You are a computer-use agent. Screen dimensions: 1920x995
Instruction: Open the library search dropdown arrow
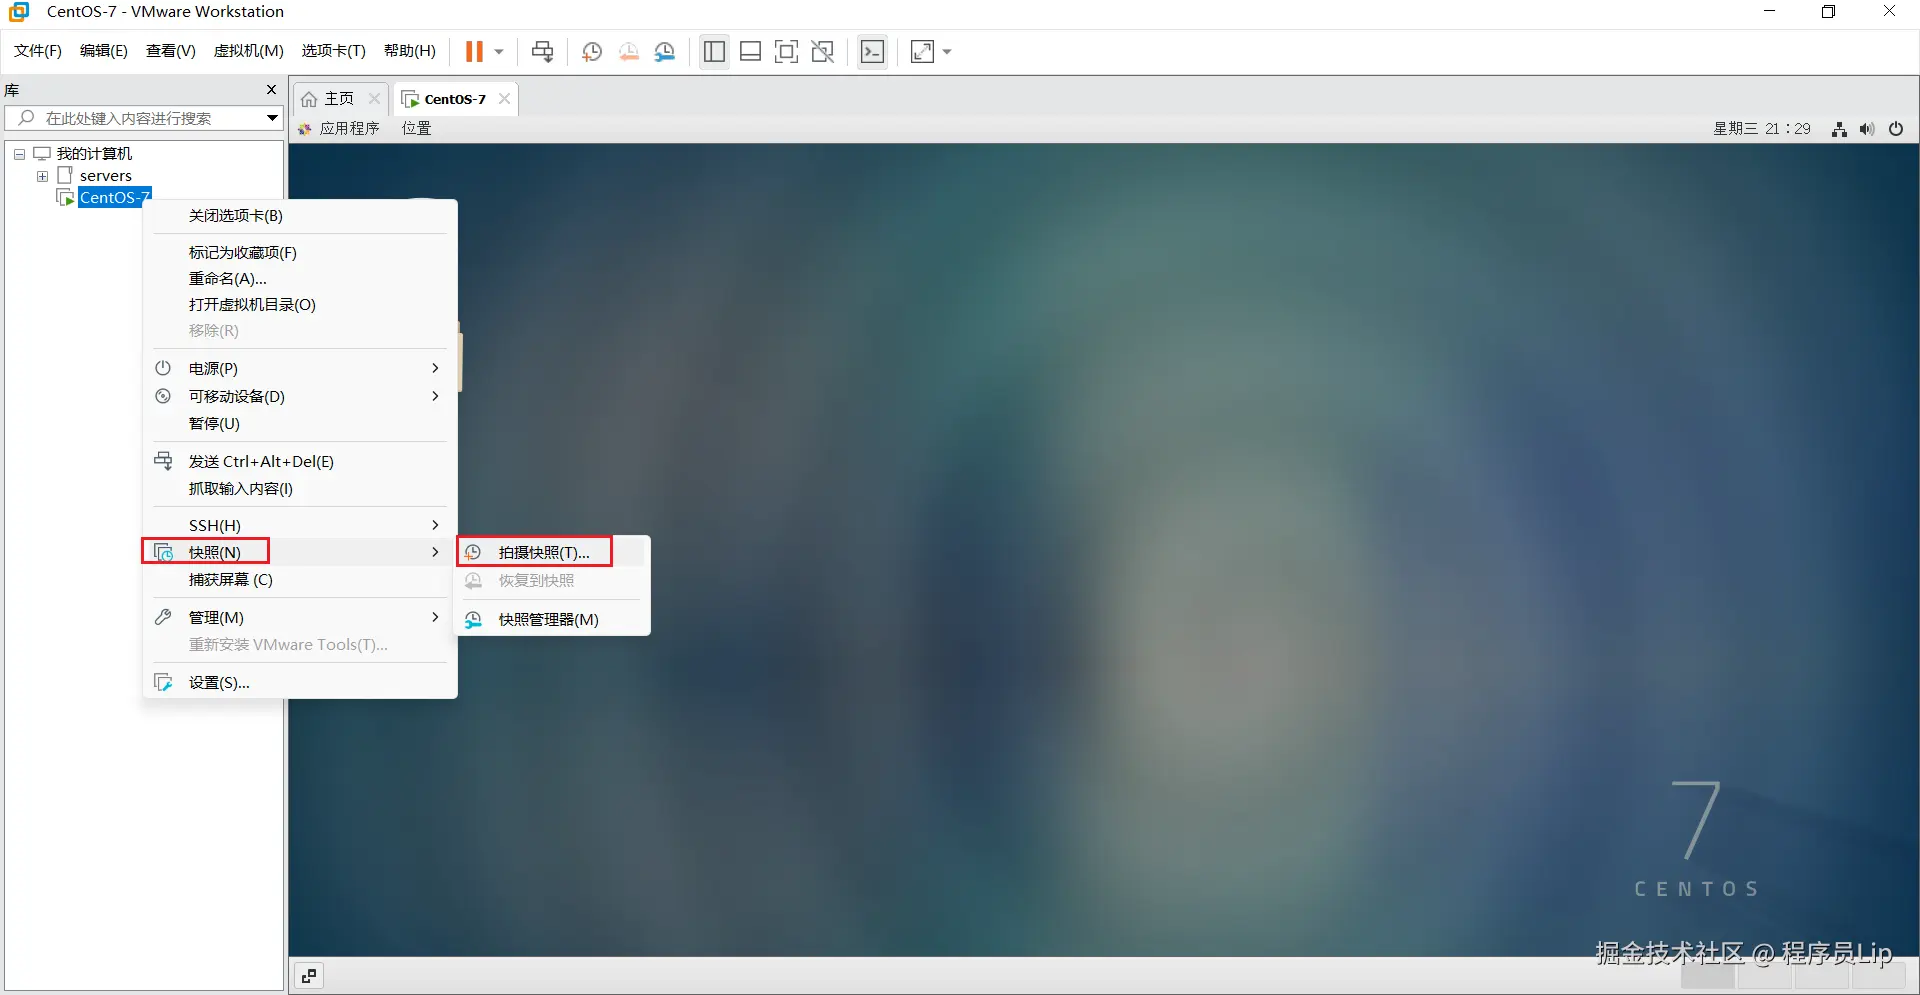pyautogui.click(x=271, y=117)
